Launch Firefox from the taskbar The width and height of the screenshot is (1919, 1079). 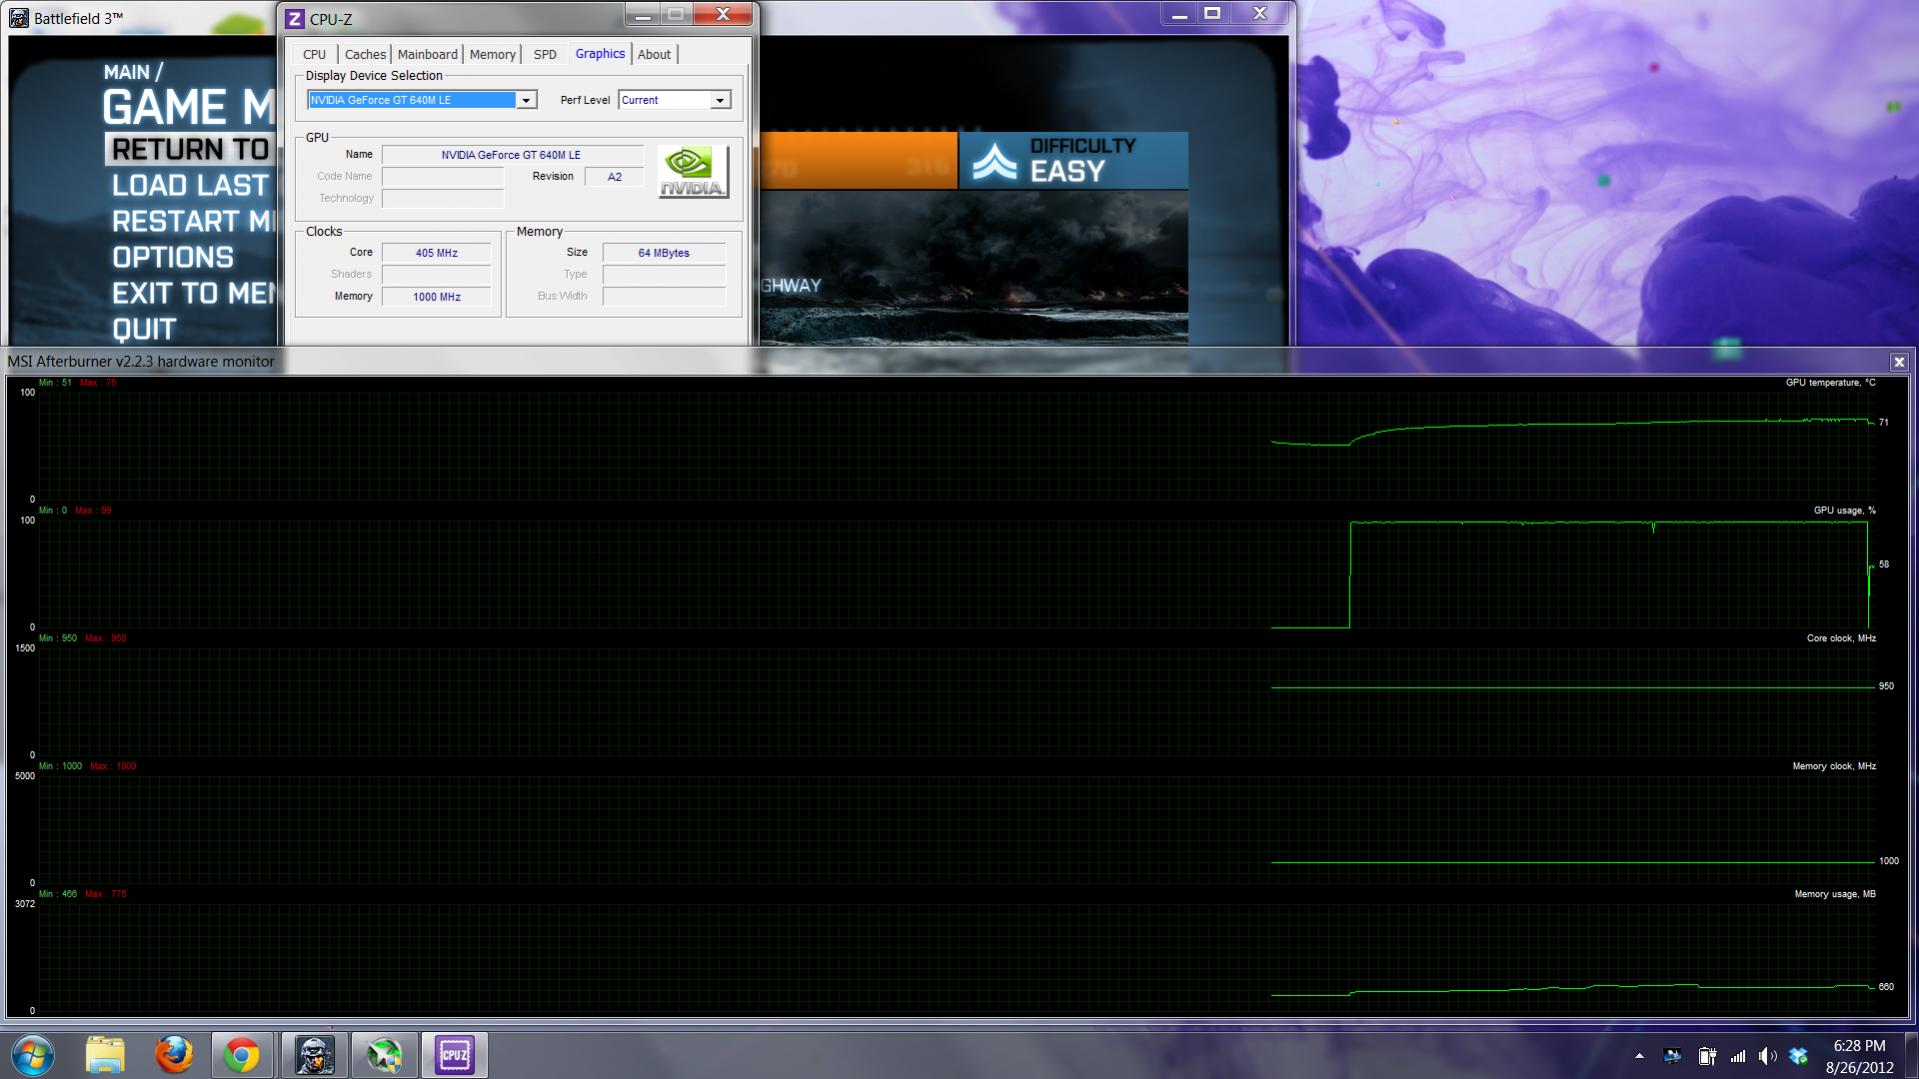pyautogui.click(x=174, y=1055)
